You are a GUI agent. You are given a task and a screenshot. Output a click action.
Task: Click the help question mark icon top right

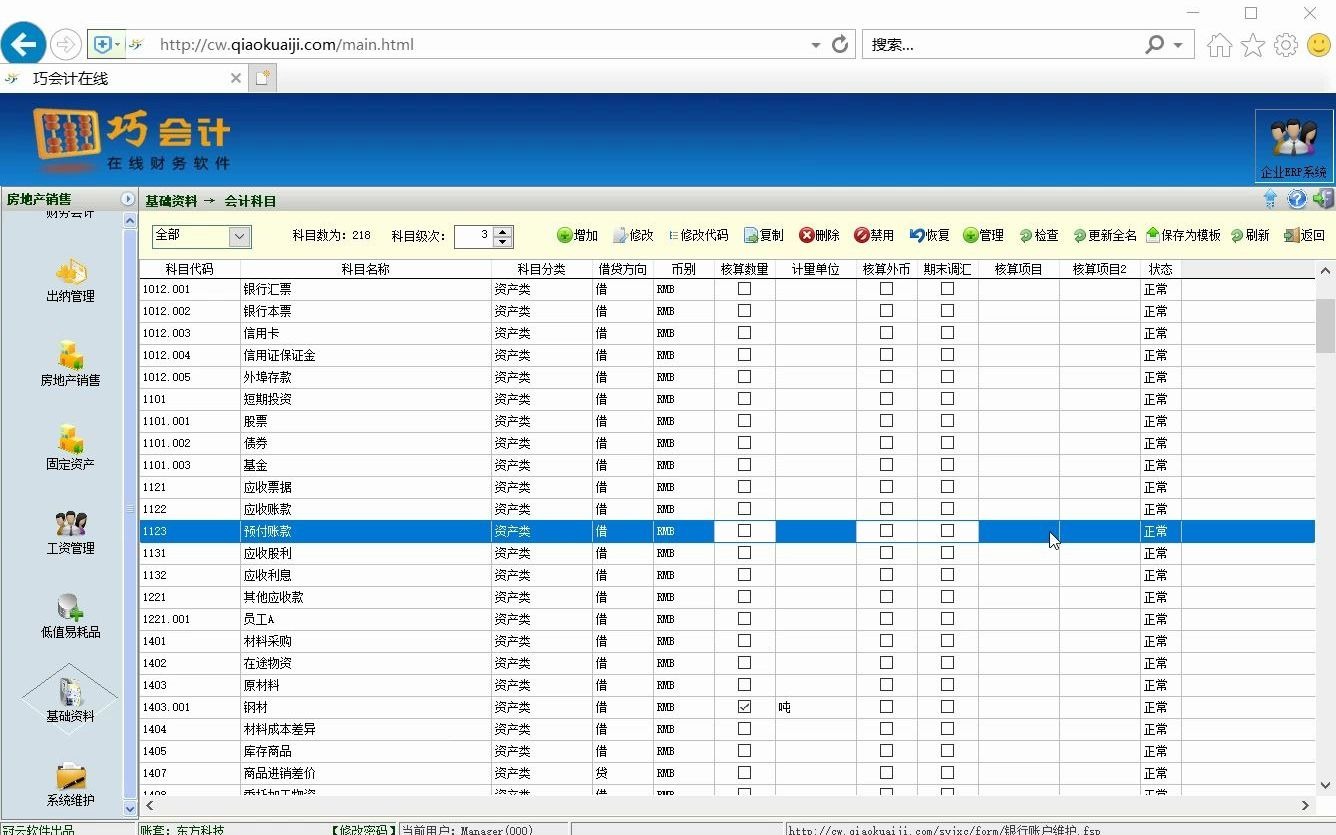click(x=1297, y=198)
